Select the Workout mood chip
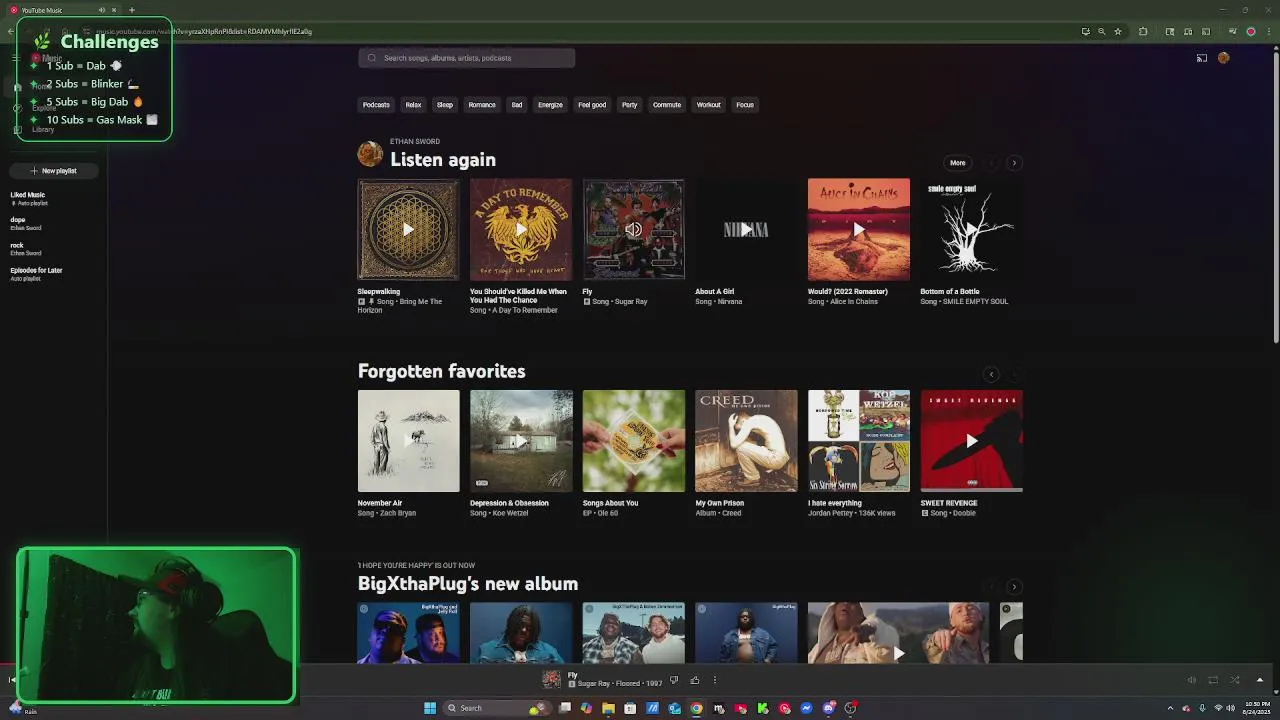 (x=708, y=105)
